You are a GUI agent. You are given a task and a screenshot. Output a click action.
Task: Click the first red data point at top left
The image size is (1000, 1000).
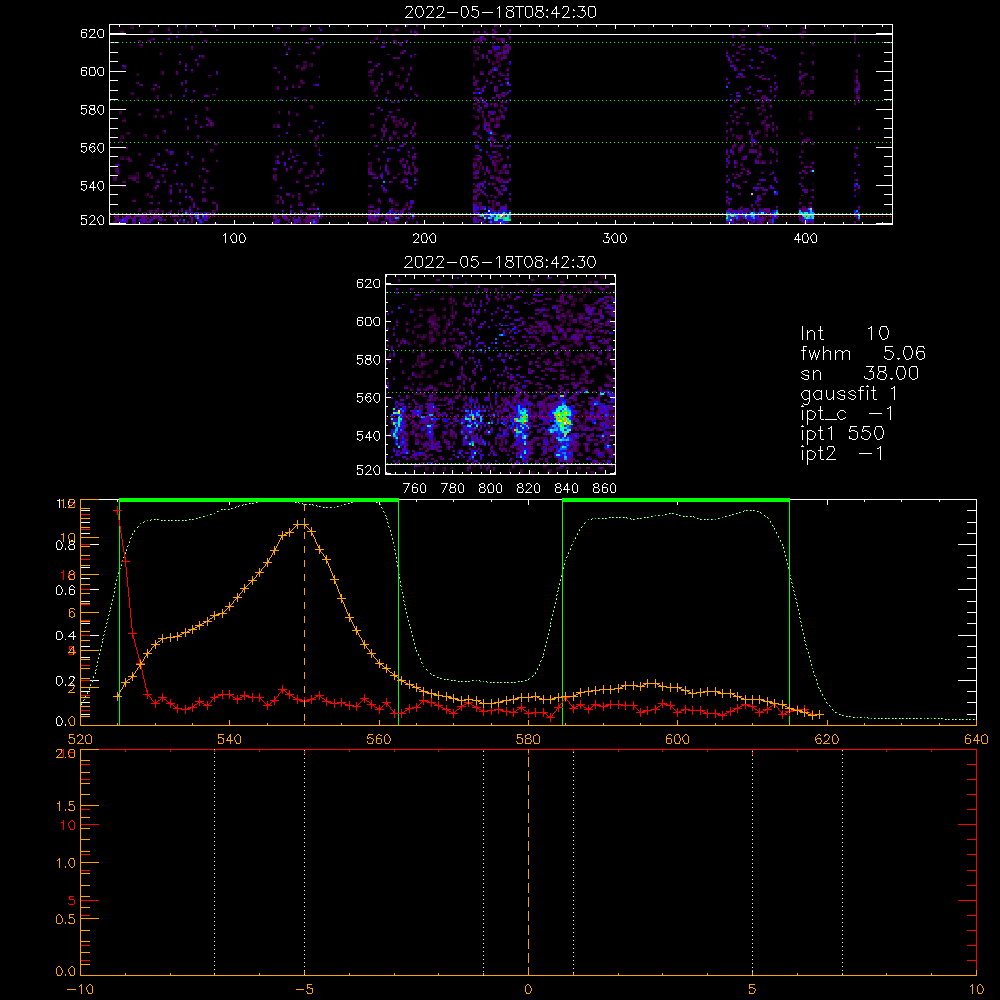[x=117, y=510]
